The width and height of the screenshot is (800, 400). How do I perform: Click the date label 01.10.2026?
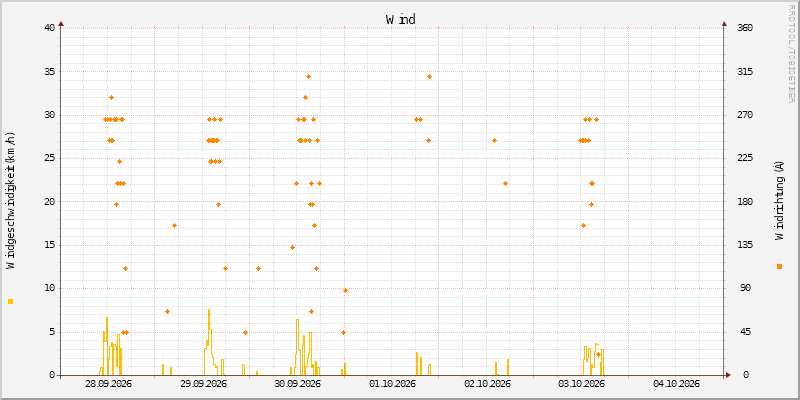point(392,384)
